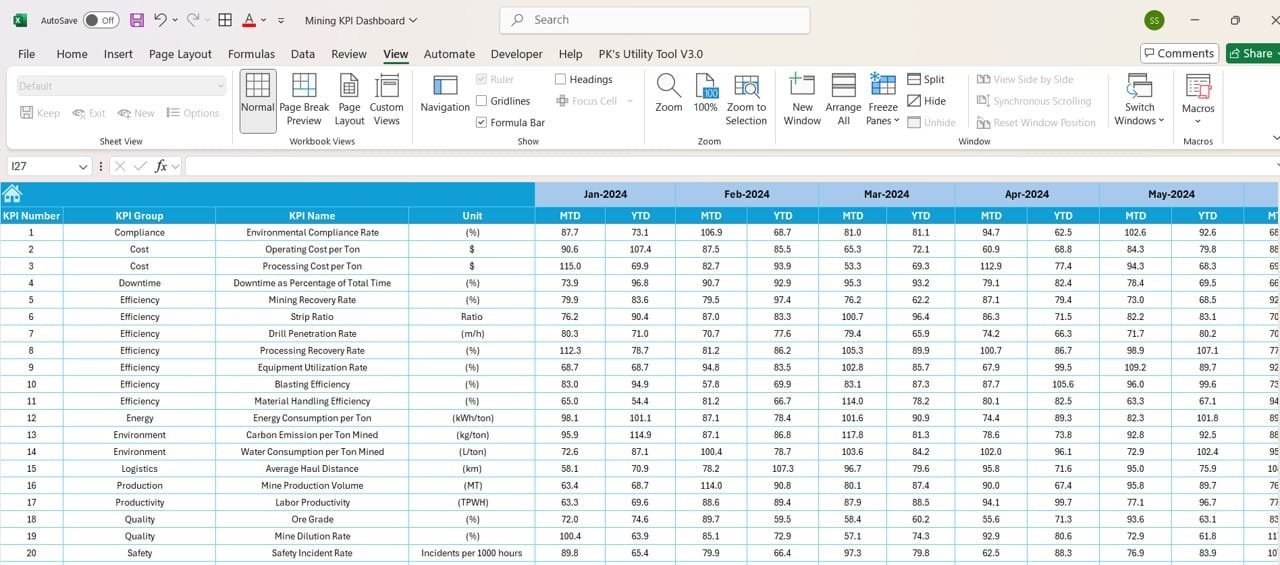Turn on the AutoSave toggle
This screenshot has width=1280, height=565.
tap(100, 20)
